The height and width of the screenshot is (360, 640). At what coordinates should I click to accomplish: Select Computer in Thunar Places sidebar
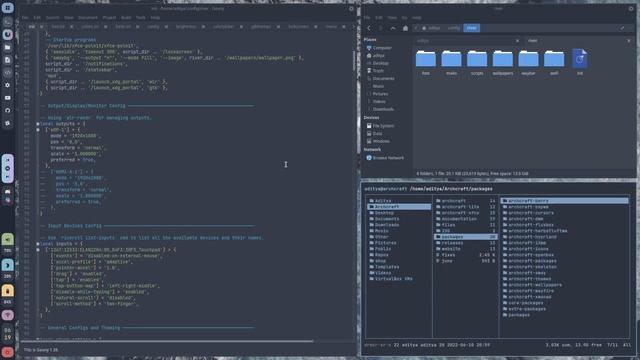click(379, 48)
